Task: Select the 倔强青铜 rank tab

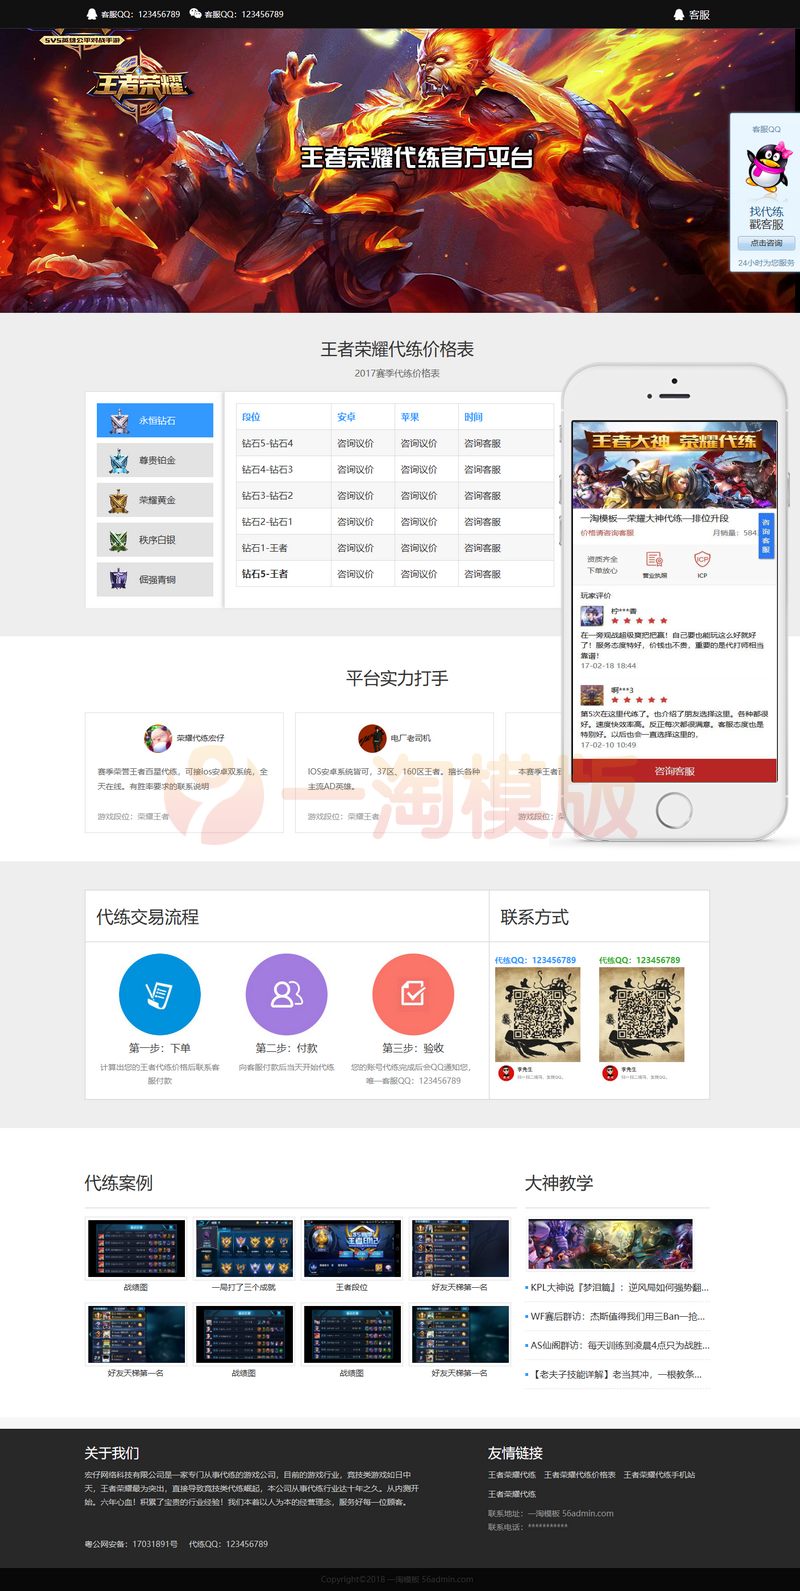Action: click(x=155, y=580)
